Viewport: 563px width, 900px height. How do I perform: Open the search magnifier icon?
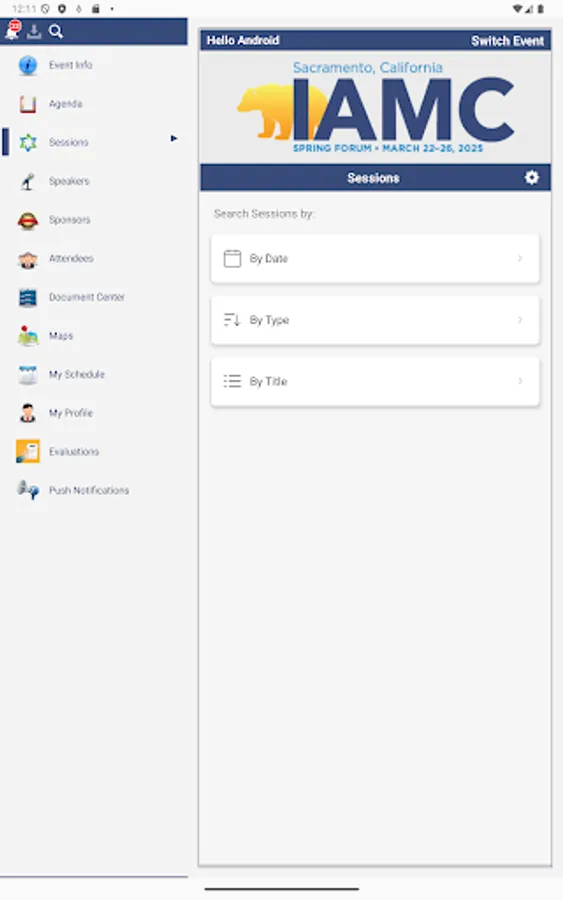[x=56, y=31]
